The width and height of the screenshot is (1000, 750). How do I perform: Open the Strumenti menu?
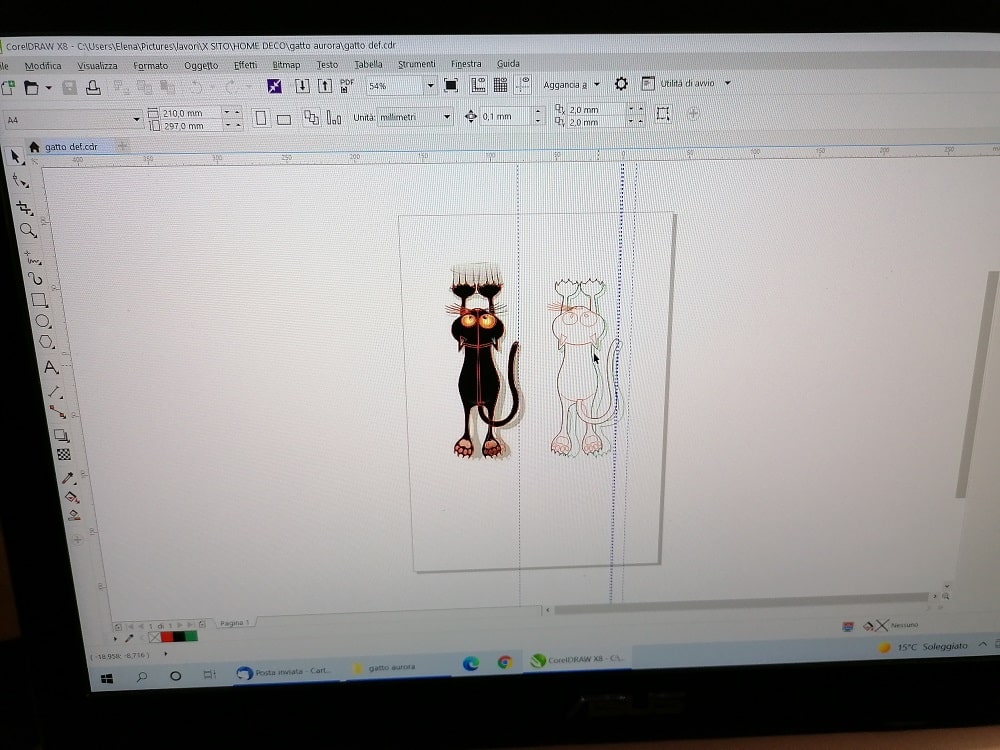416,64
